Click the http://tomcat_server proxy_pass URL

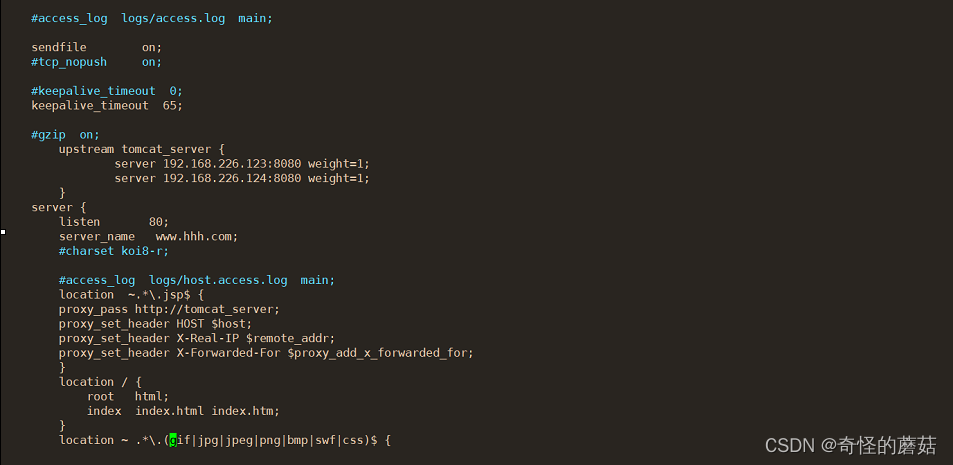click(207, 309)
